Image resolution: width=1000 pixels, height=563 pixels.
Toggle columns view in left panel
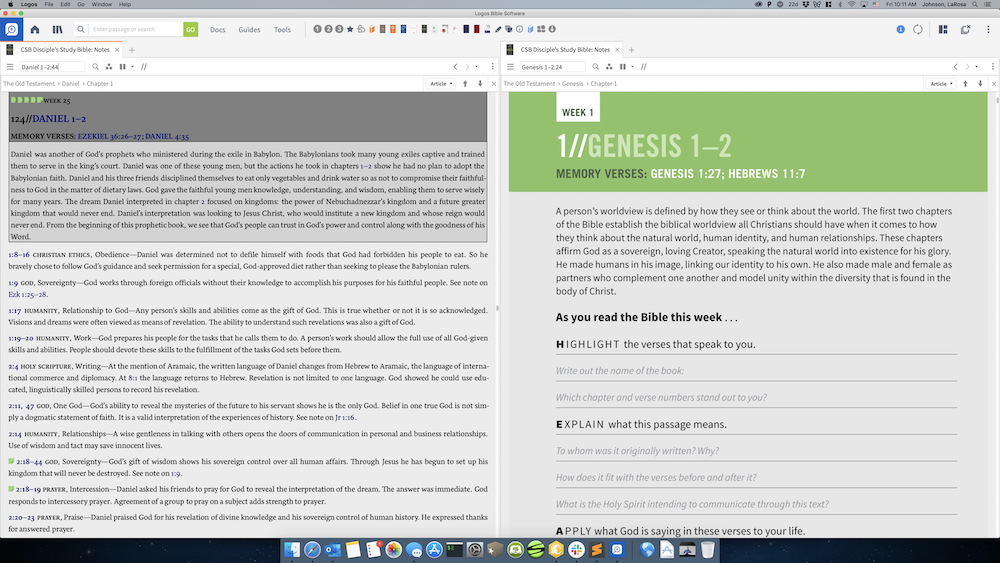point(122,67)
